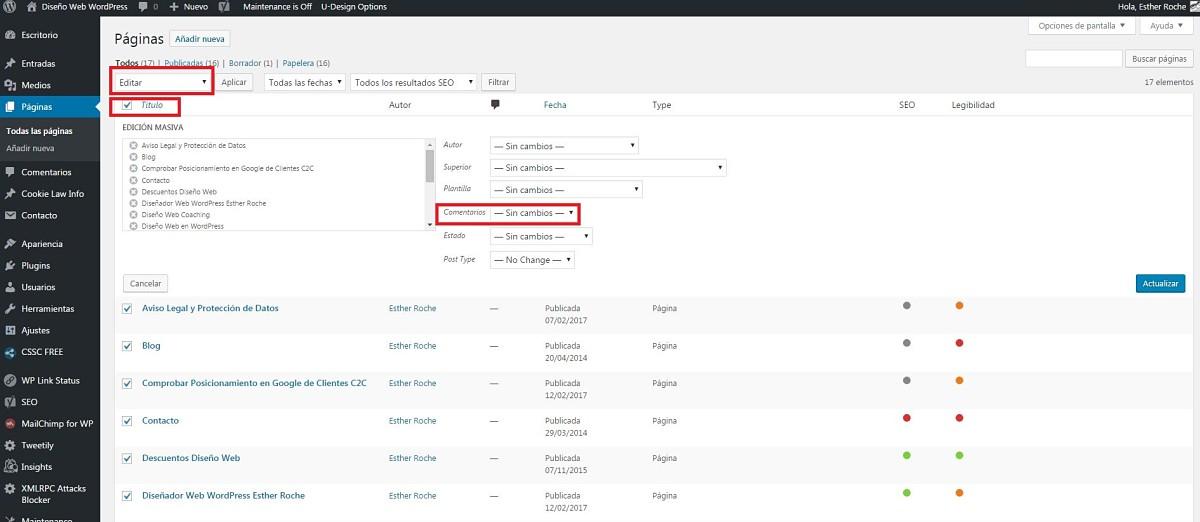Image resolution: width=1200 pixels, height=522 pixels.
Task: Uncheck the Descuentos Diseño Web checkbox
Action: point(127,458)
